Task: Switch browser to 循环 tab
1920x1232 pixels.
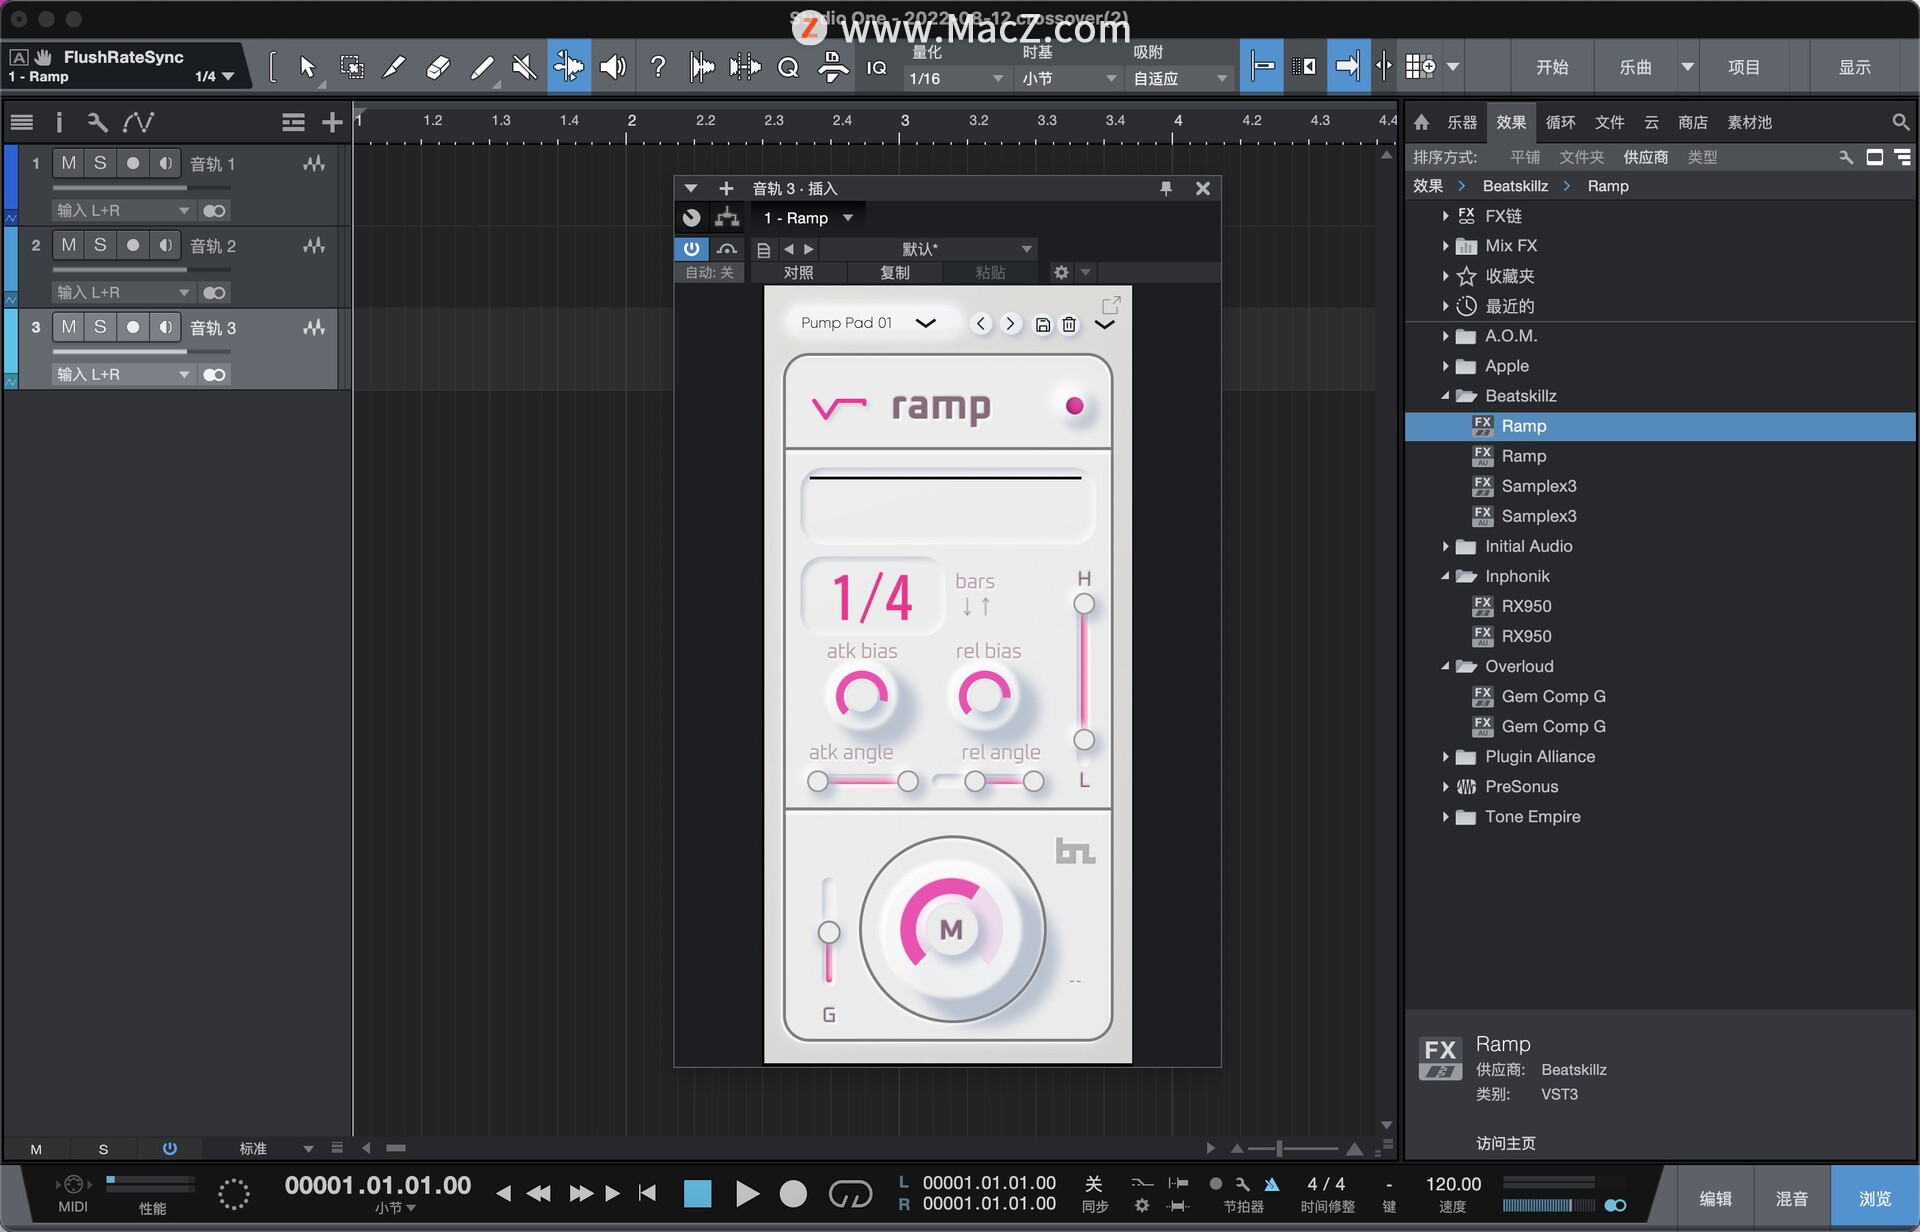Action: coord(1560,122)
